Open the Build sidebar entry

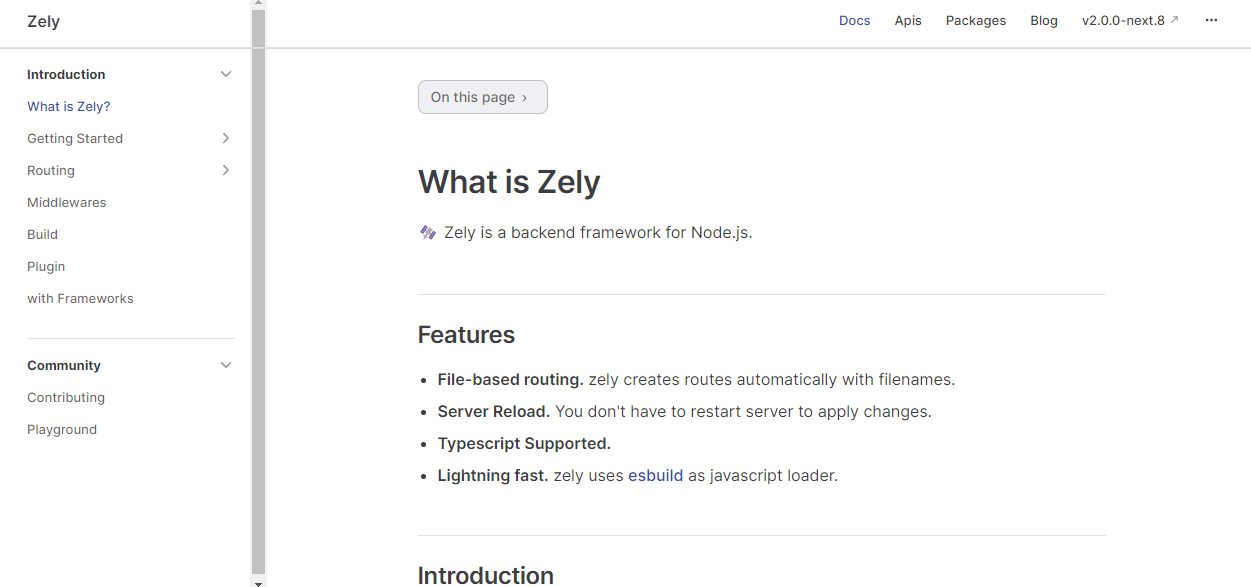43,234
